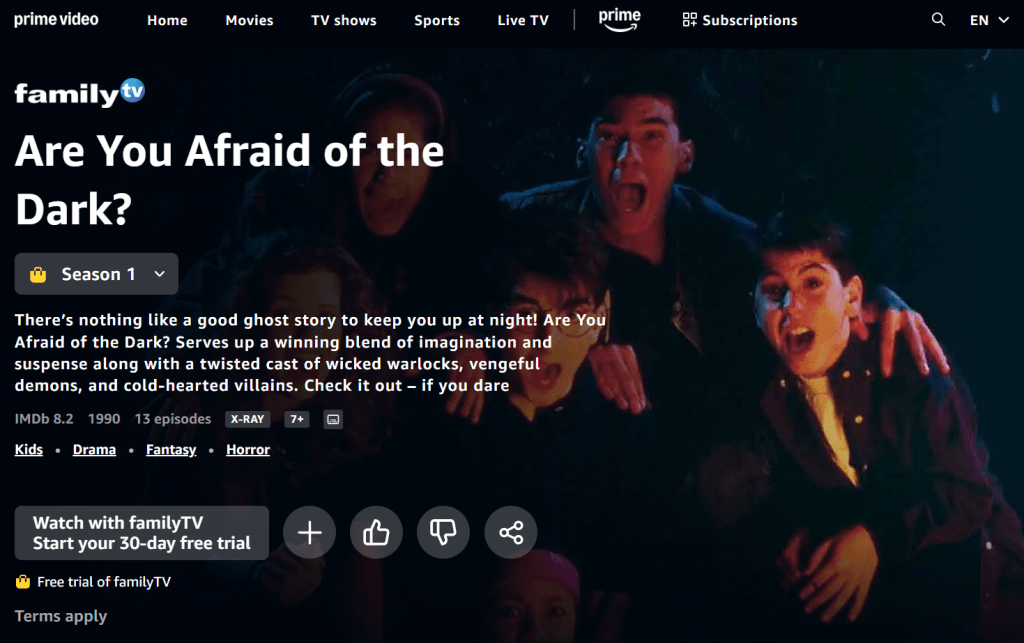
Task: Click the Prime smile logo
Action: coord(620,20)
